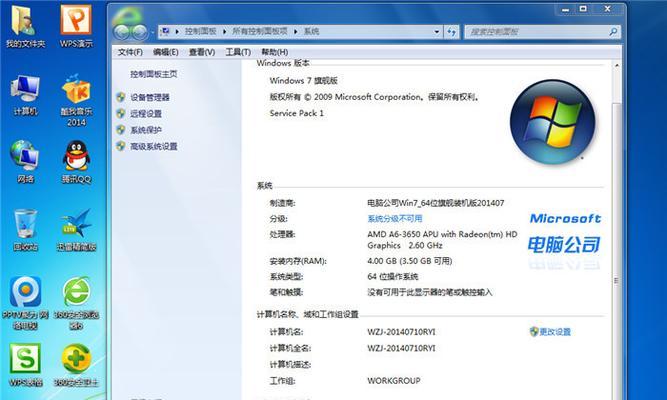Click the shield icon beside 更改设置
The width and height of the screenshot is (667, 400).
pyautogui.click(x=534, y=331)
